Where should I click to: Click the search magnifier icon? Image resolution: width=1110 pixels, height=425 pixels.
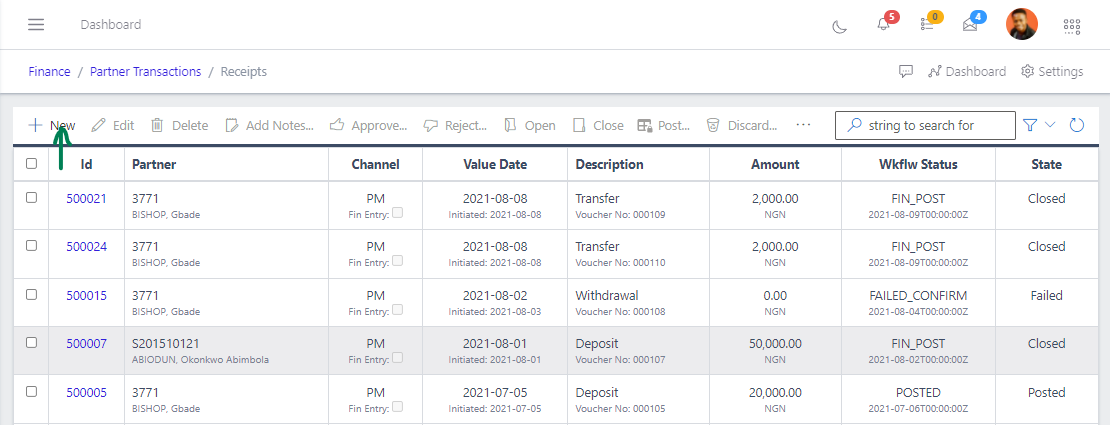coord(855,125)
